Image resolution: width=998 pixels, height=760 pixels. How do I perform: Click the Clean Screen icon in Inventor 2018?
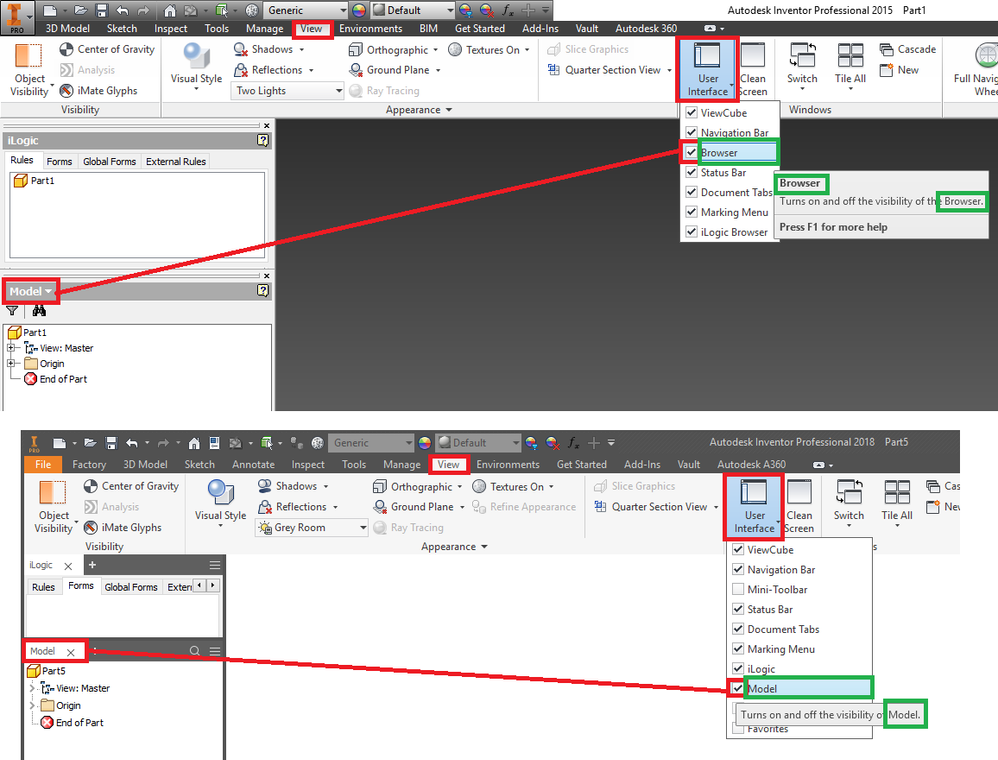coord(799,492)
